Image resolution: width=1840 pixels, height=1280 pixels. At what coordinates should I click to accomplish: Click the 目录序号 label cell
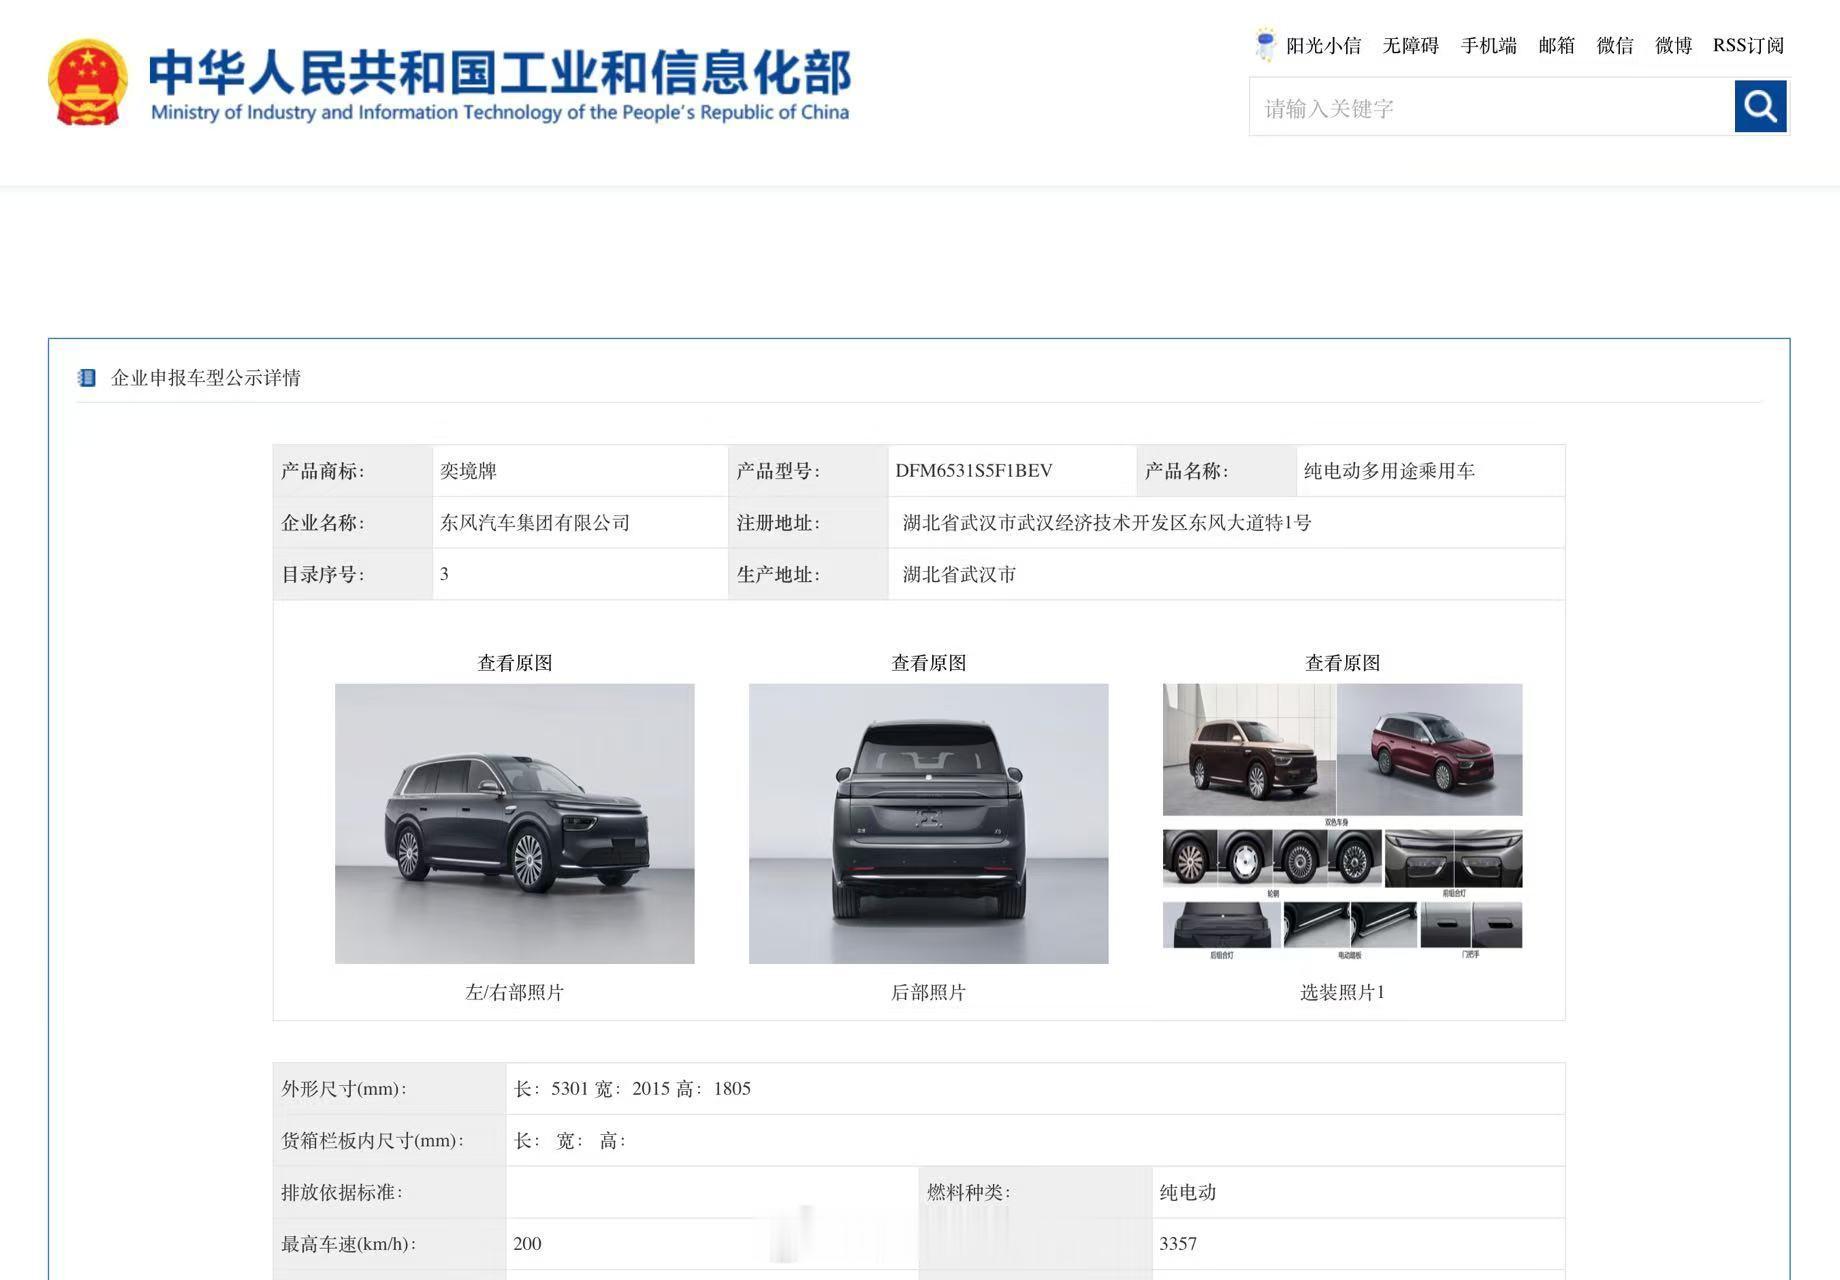[x=352, y=574]
